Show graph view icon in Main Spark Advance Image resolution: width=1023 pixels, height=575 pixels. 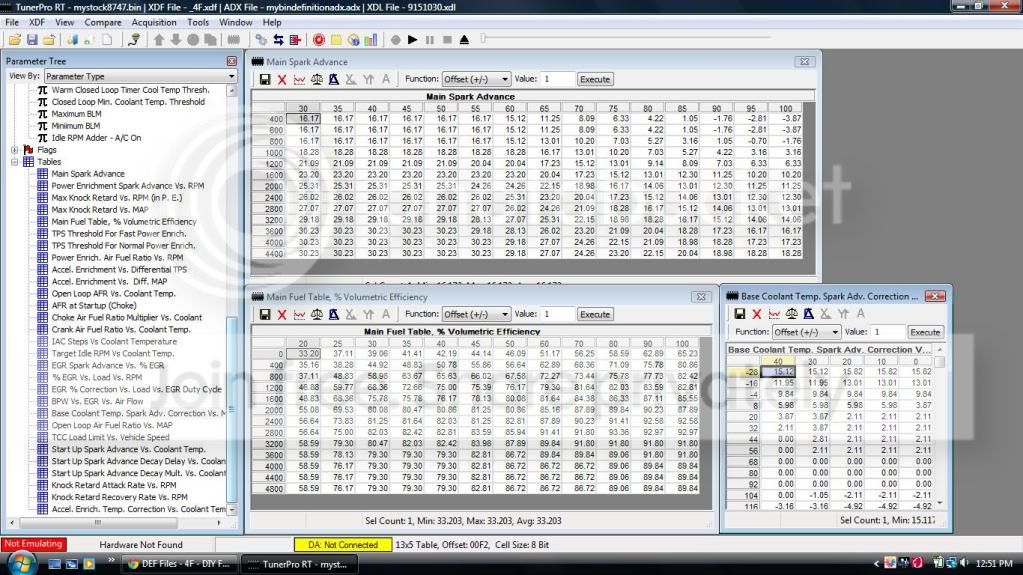coord(299,79)
